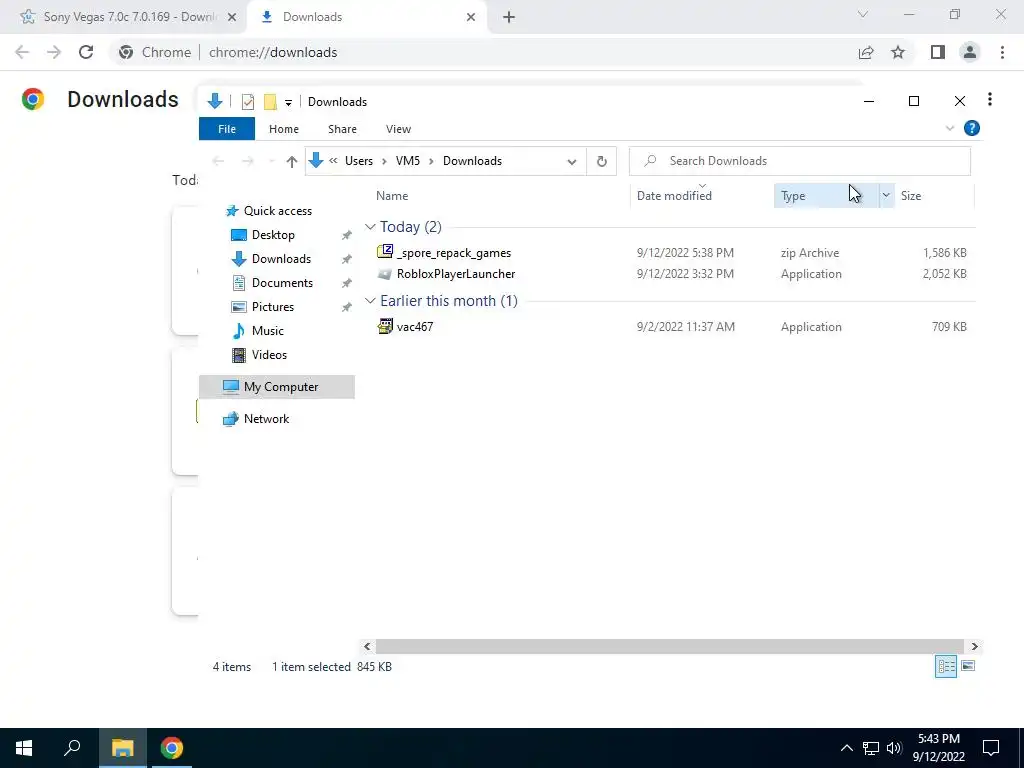Click Users in the address breadcrumb
Screen dimensions: 1024x768
(359, 161)
